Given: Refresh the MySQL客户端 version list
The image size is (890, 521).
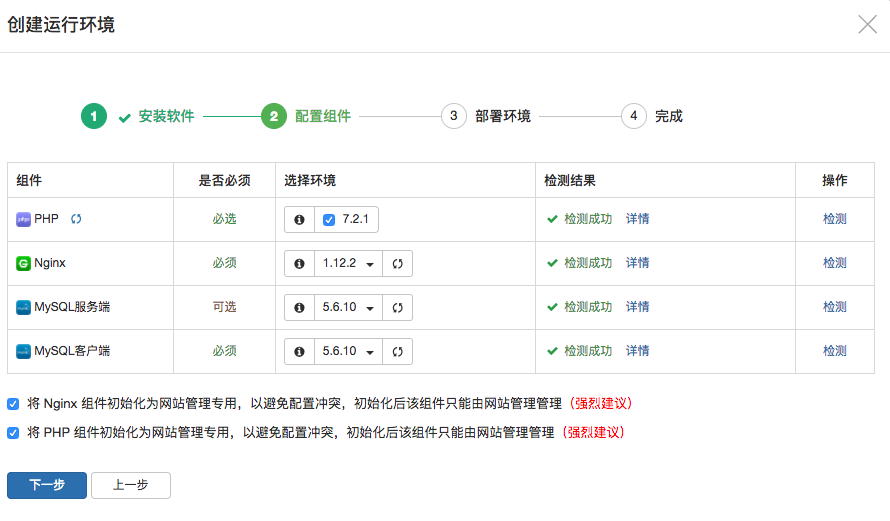Looking at the screenshot, I should pyautogui.click(x=397, y=351).
